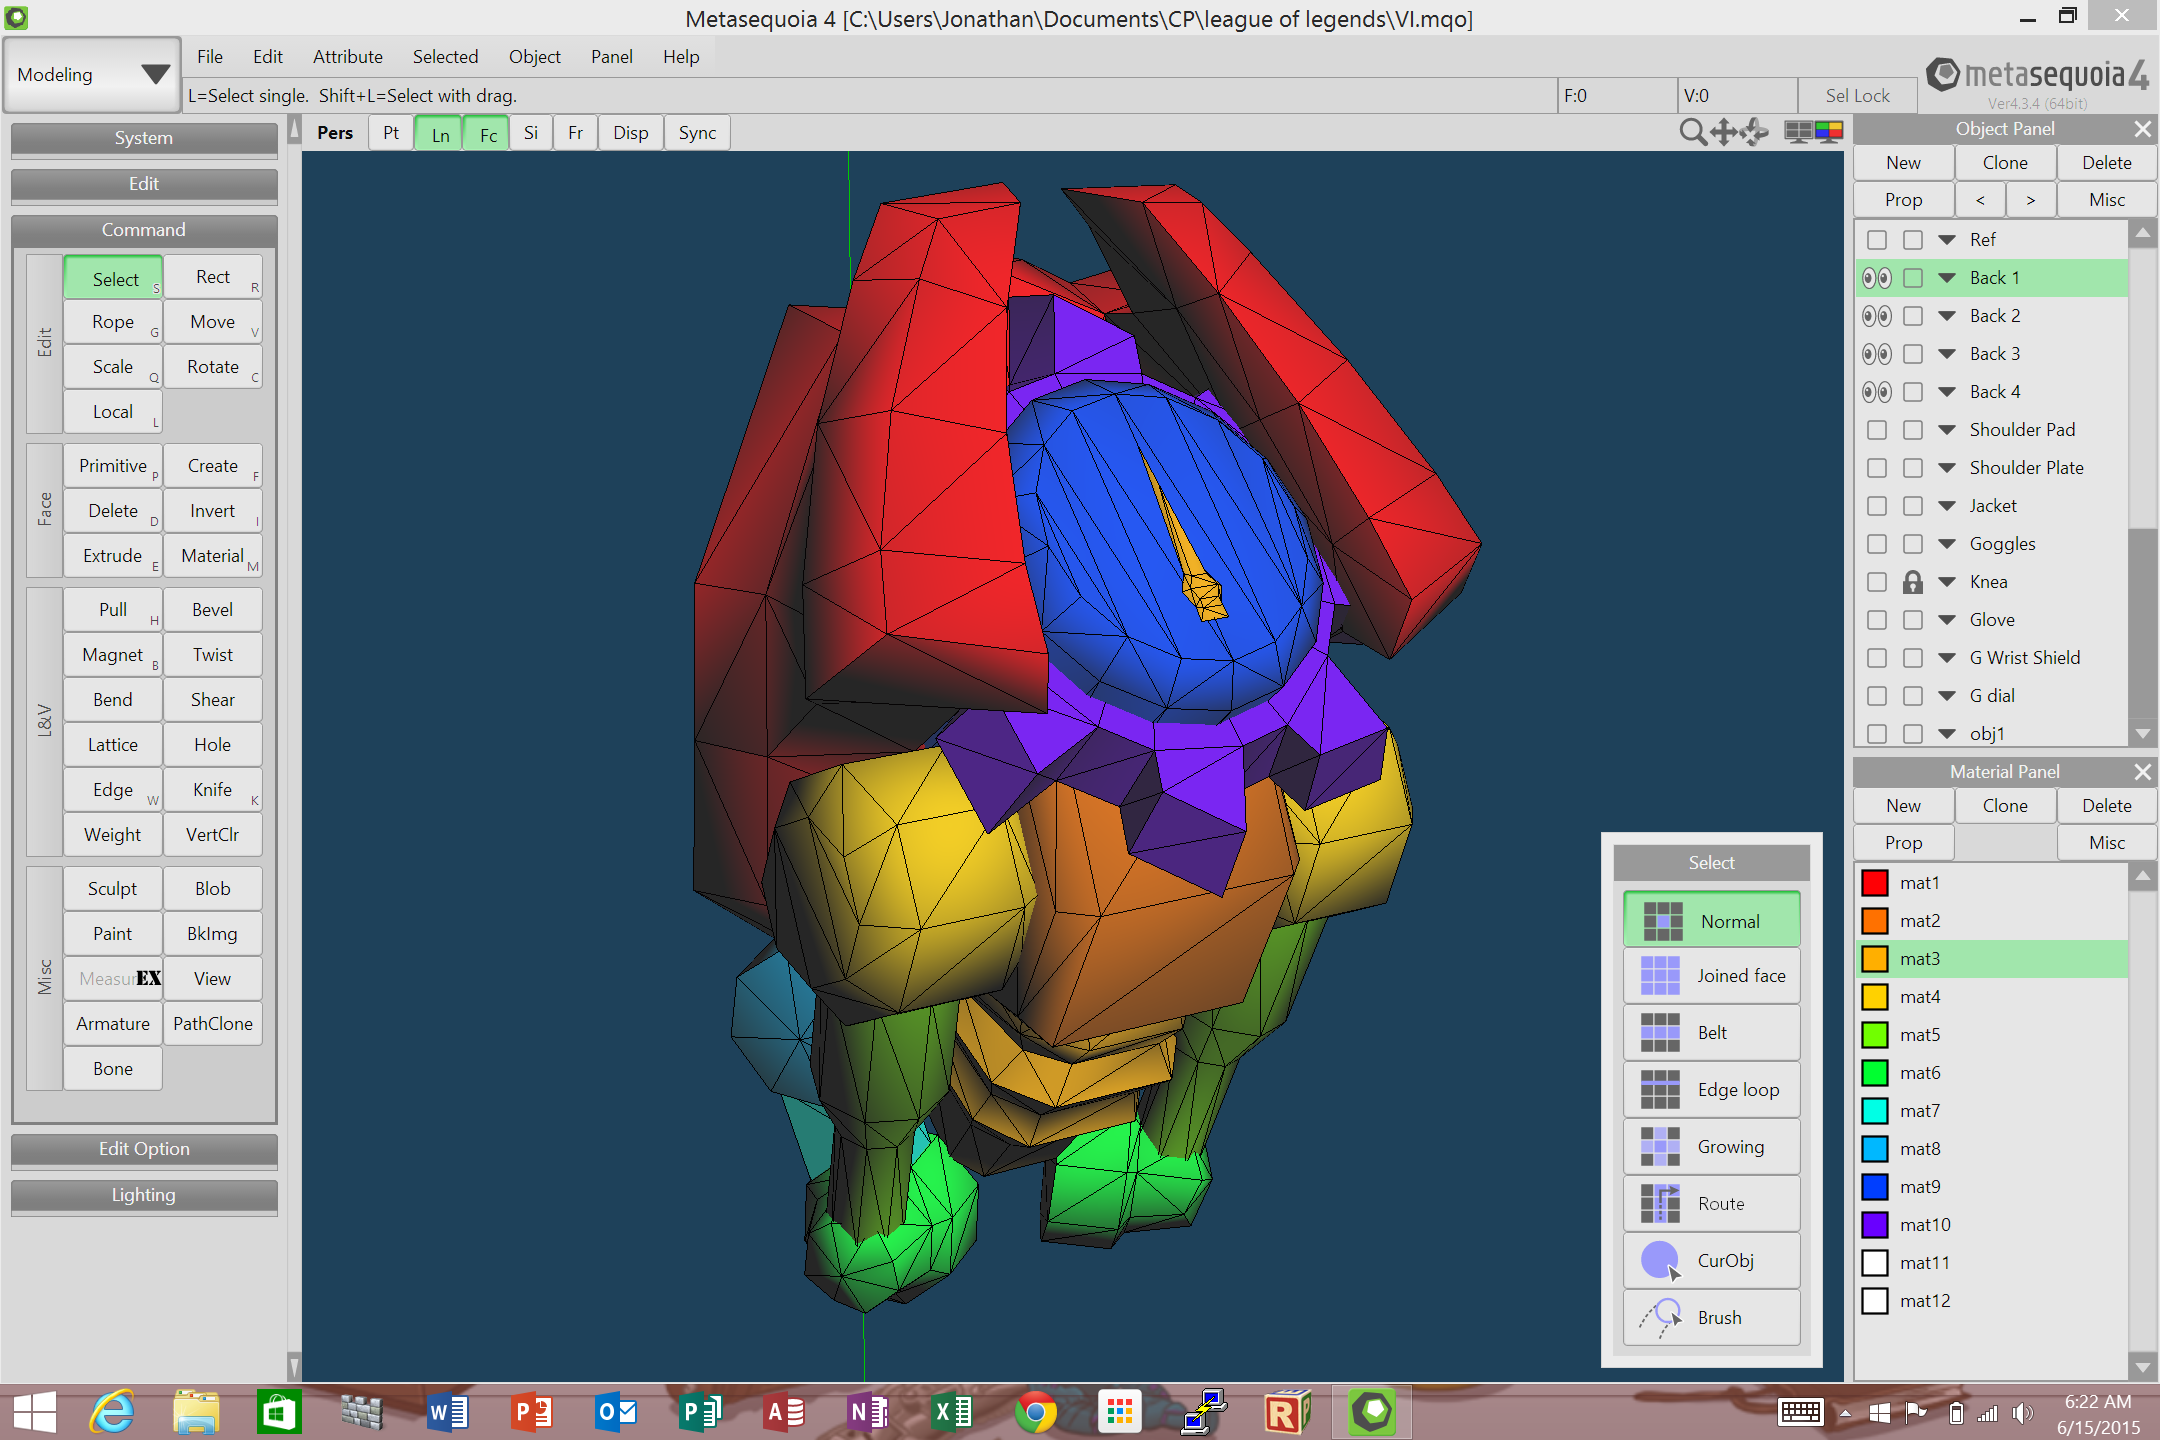Collapse the G Wrist Shield arrow
Viewport: 2160px width, 1440px height.
pyautogui.click(x=1946, y=658)
